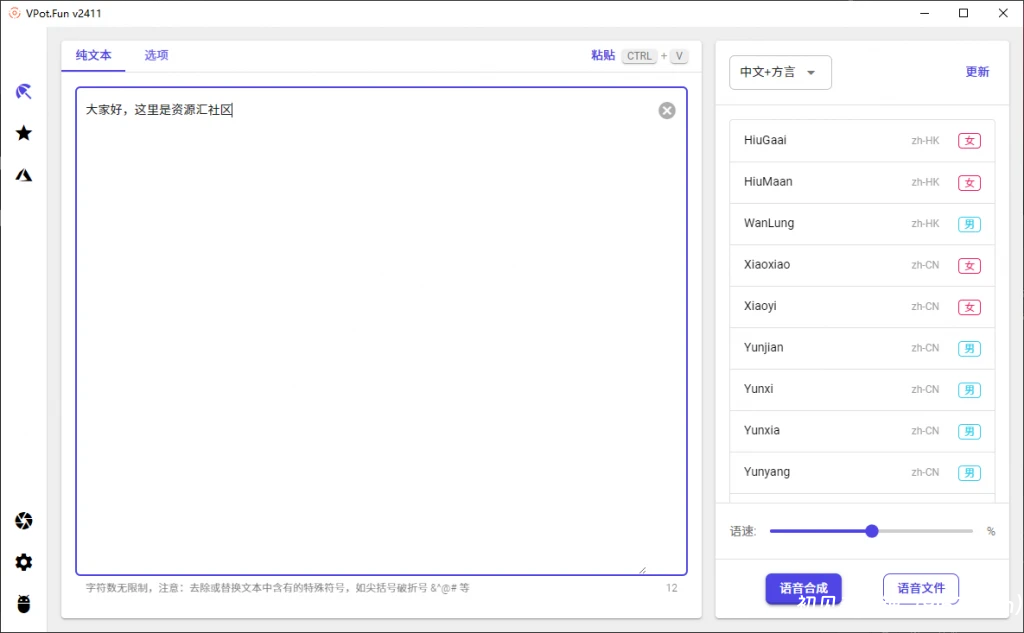Switch to the 纯文本 tab
1024x633 pixels.
pos(93,56)
